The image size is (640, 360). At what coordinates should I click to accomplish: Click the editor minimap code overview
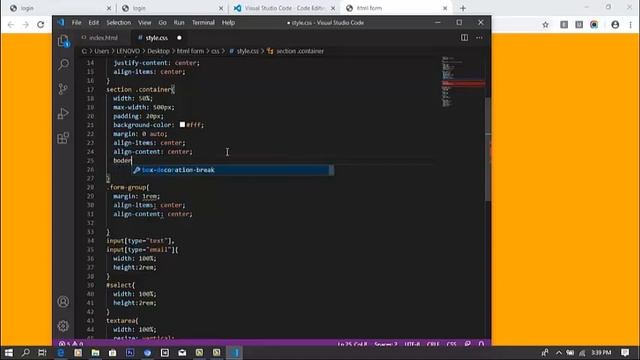coord(462,82)
